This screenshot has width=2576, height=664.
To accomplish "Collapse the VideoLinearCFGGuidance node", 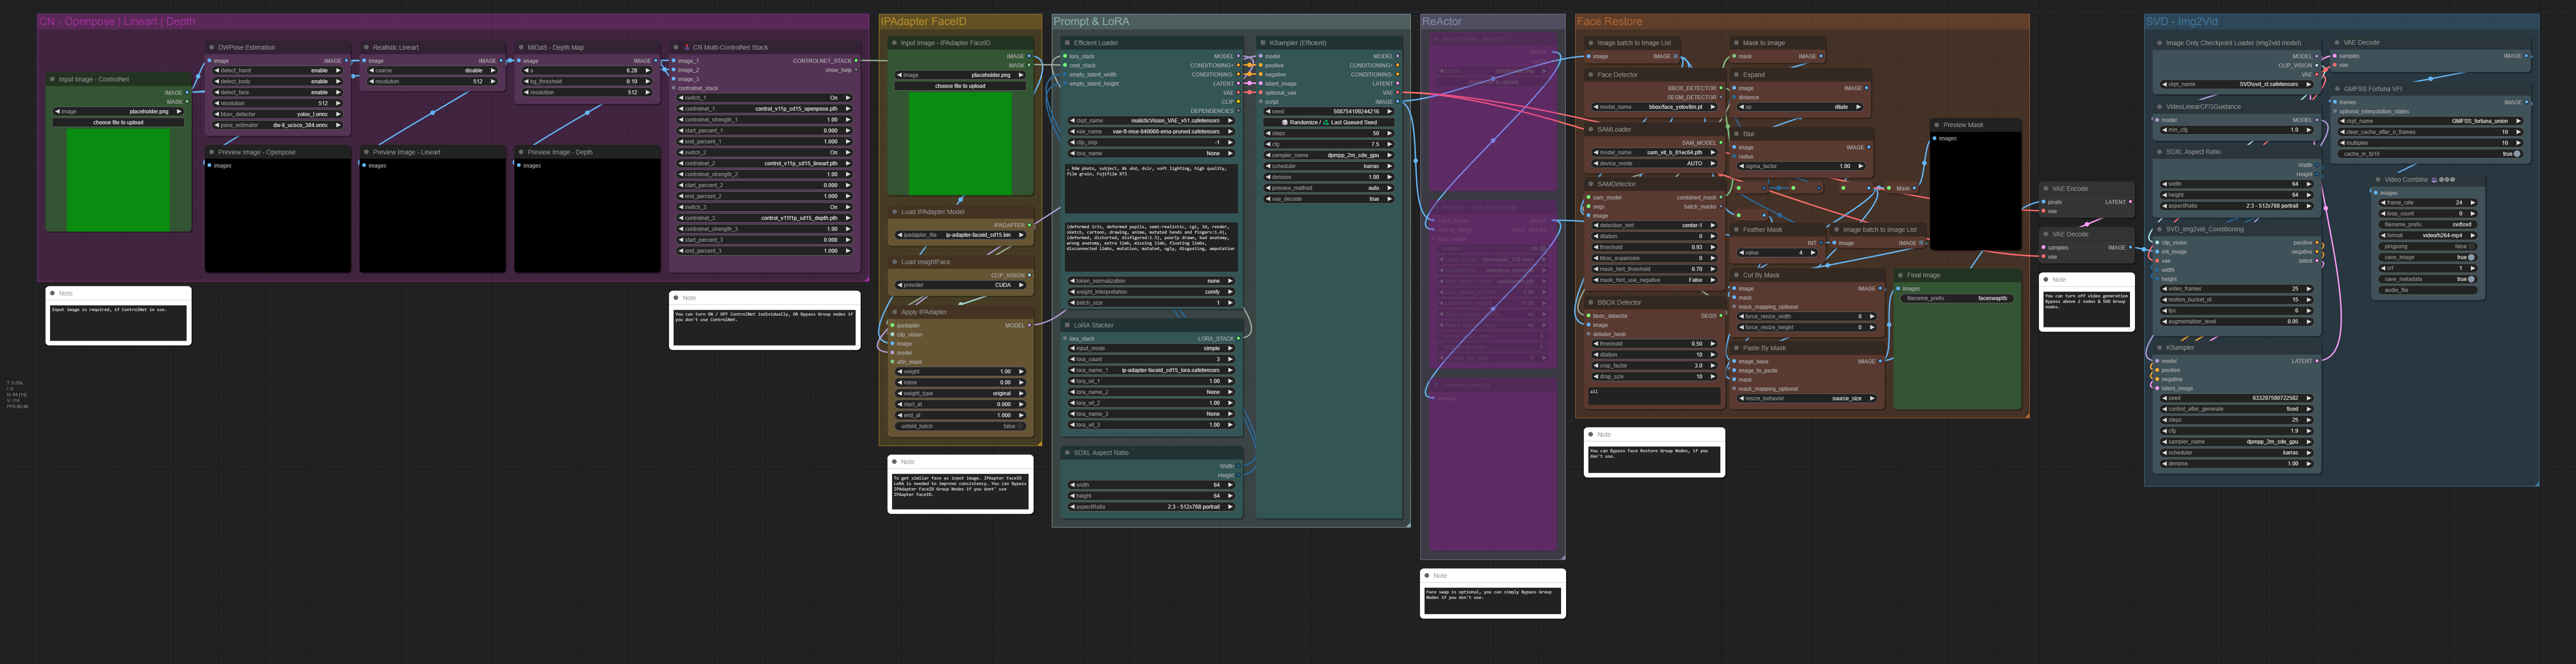I will (x=2159, y=107).
